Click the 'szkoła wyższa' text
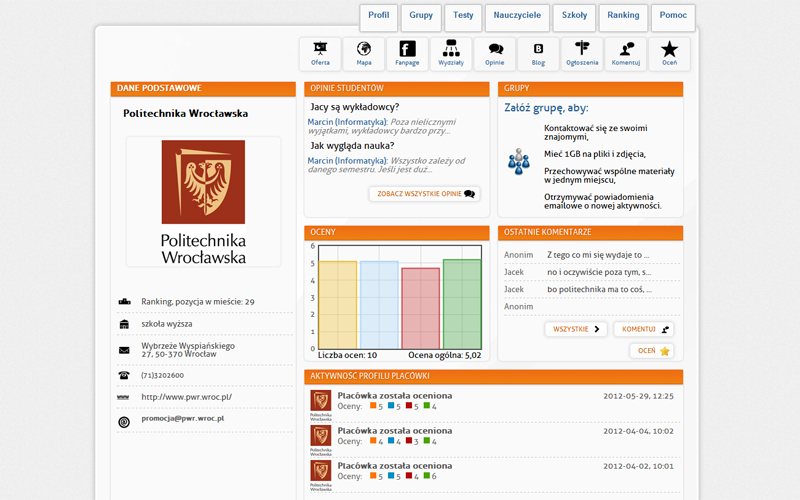 point(167,324)
